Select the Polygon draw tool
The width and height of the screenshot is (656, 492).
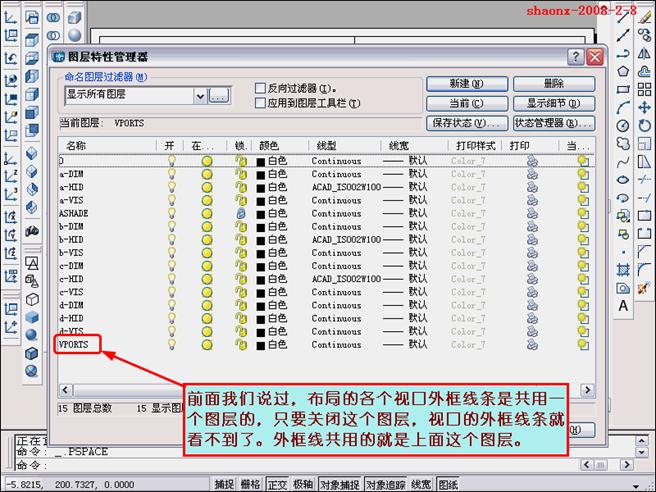pos(623,71)
